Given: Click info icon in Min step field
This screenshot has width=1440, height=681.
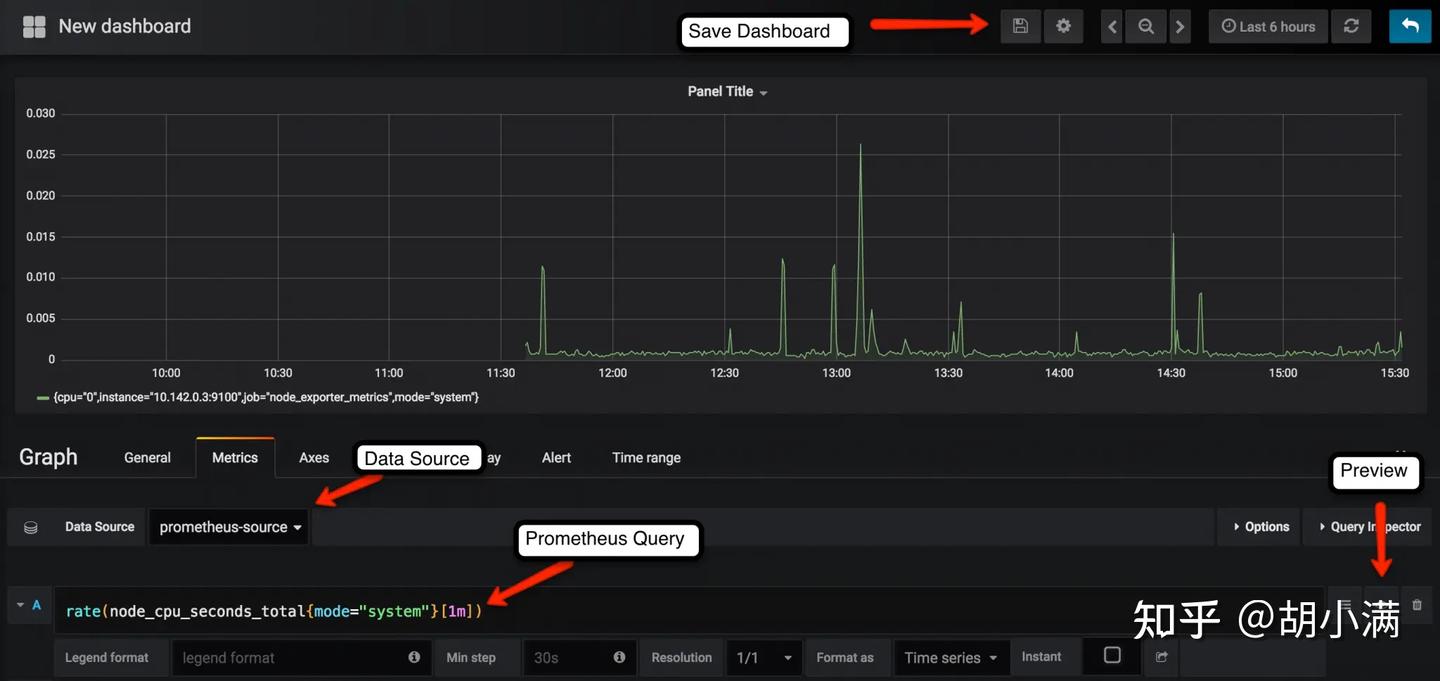Looking at the screenshot, I should [x=619, y=657].
